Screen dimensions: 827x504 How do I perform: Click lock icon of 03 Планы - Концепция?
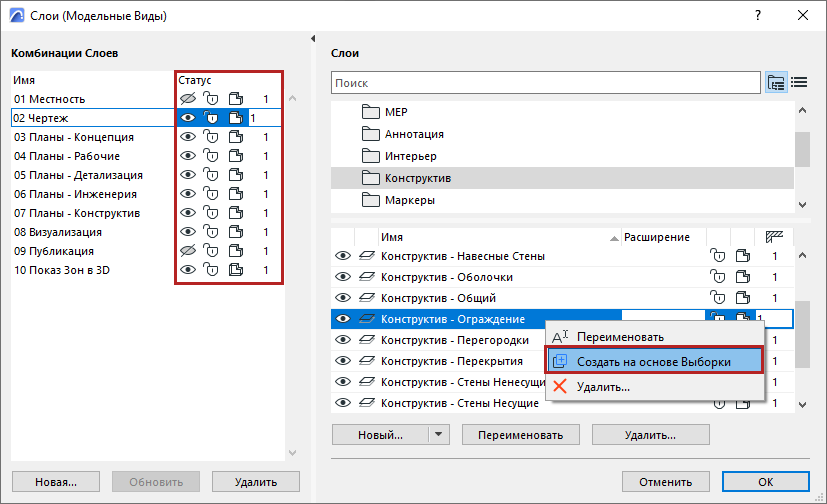point(211,137)
